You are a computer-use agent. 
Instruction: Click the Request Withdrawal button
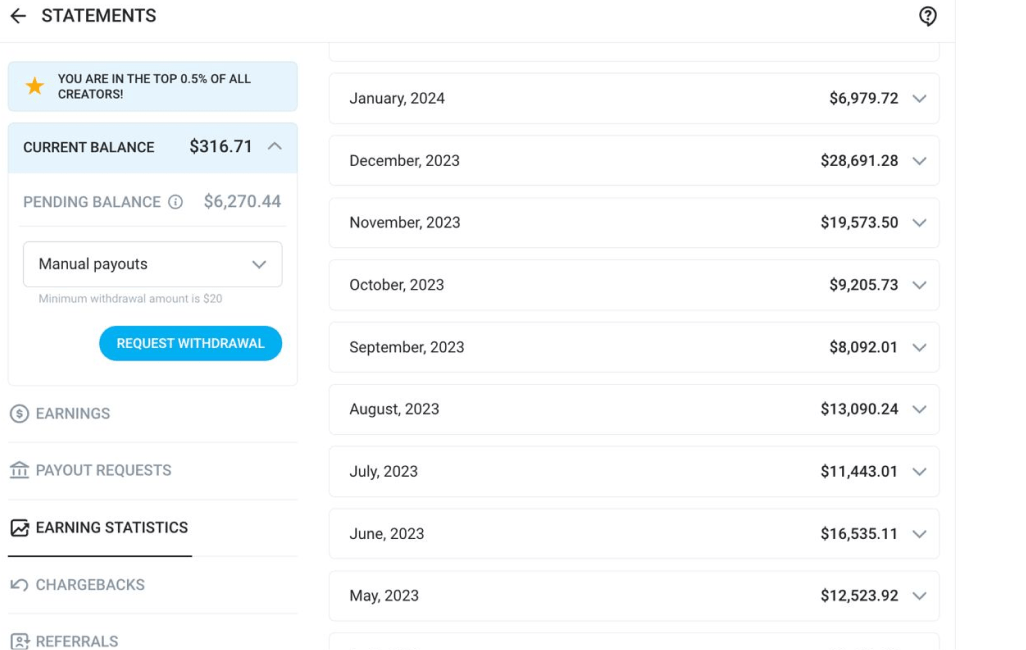[190, 343]
